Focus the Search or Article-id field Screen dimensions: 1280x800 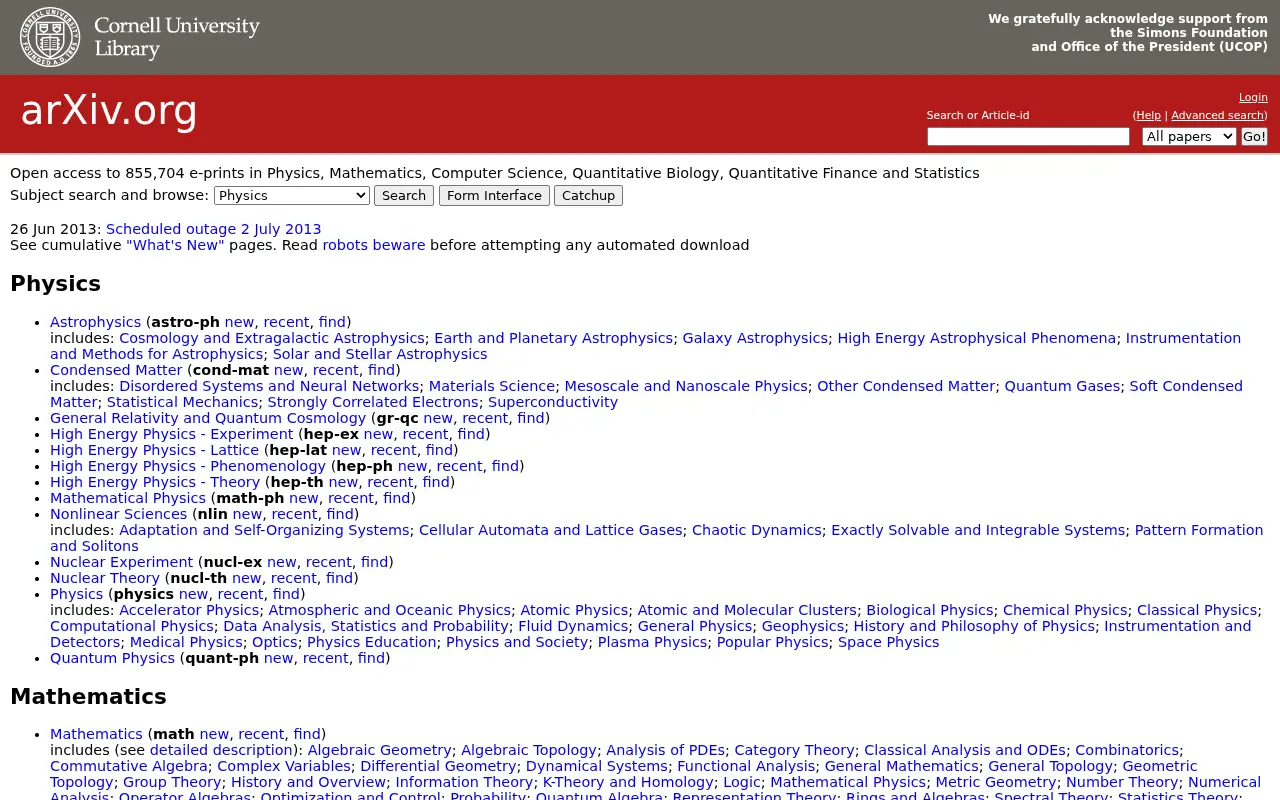(x=1028, y=136)
